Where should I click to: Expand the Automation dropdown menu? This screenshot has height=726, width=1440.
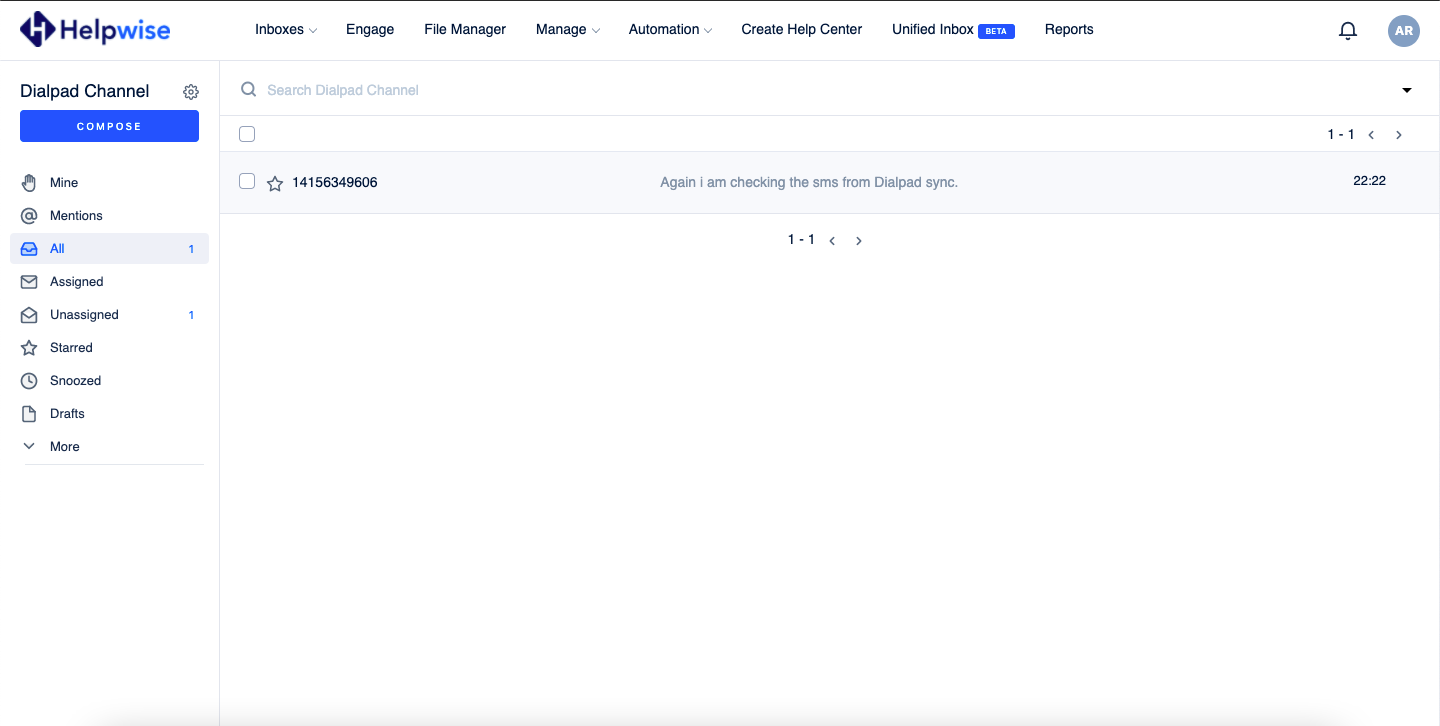(x=670, y=30)
